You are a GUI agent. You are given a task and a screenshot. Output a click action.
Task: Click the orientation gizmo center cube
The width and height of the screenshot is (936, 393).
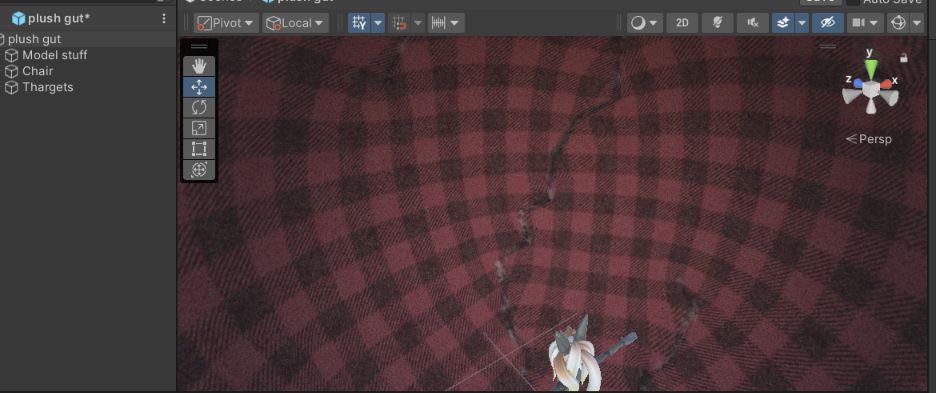pyautogui.click(x=871, y=90)
